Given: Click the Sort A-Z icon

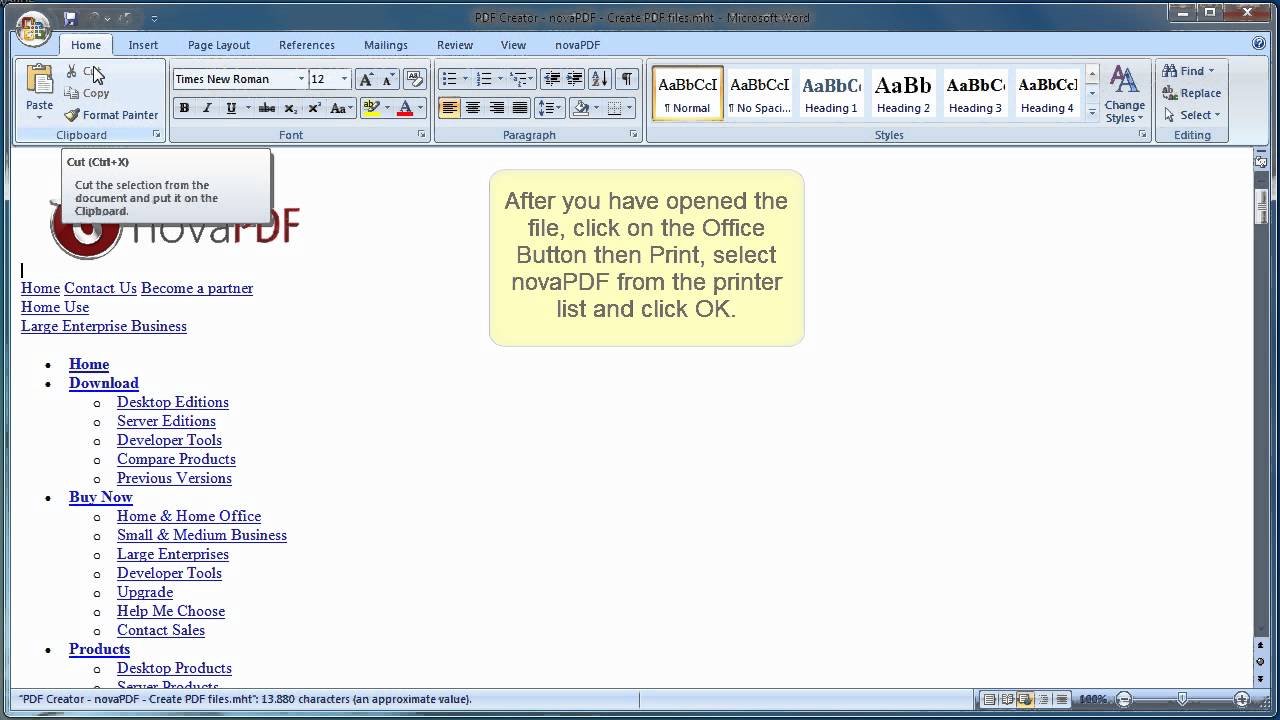Looking at the screenshot, I should click(600, 79).
